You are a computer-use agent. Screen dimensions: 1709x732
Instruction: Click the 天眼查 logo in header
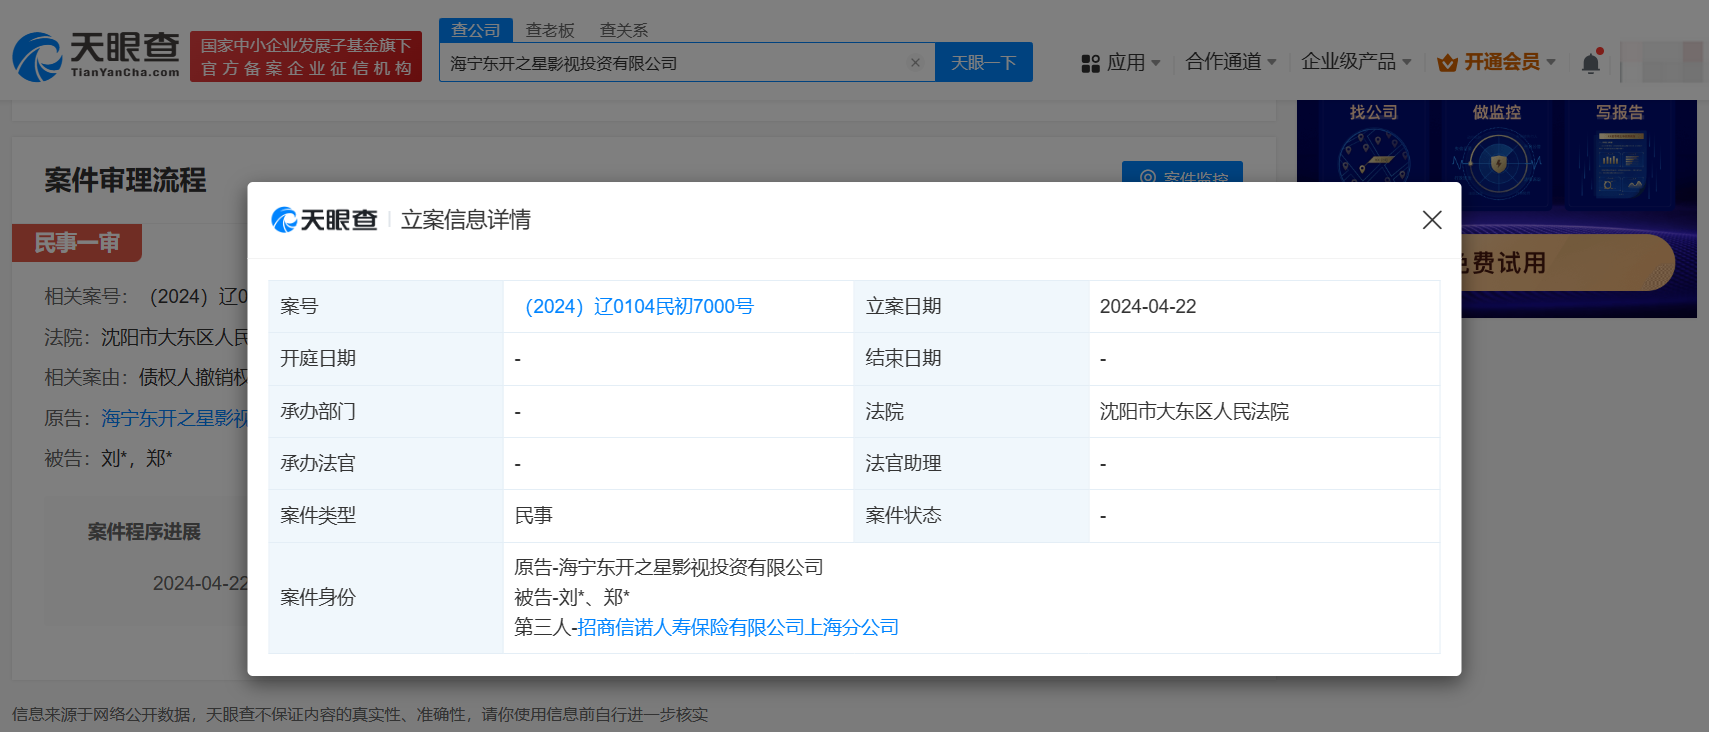[96, 56]
